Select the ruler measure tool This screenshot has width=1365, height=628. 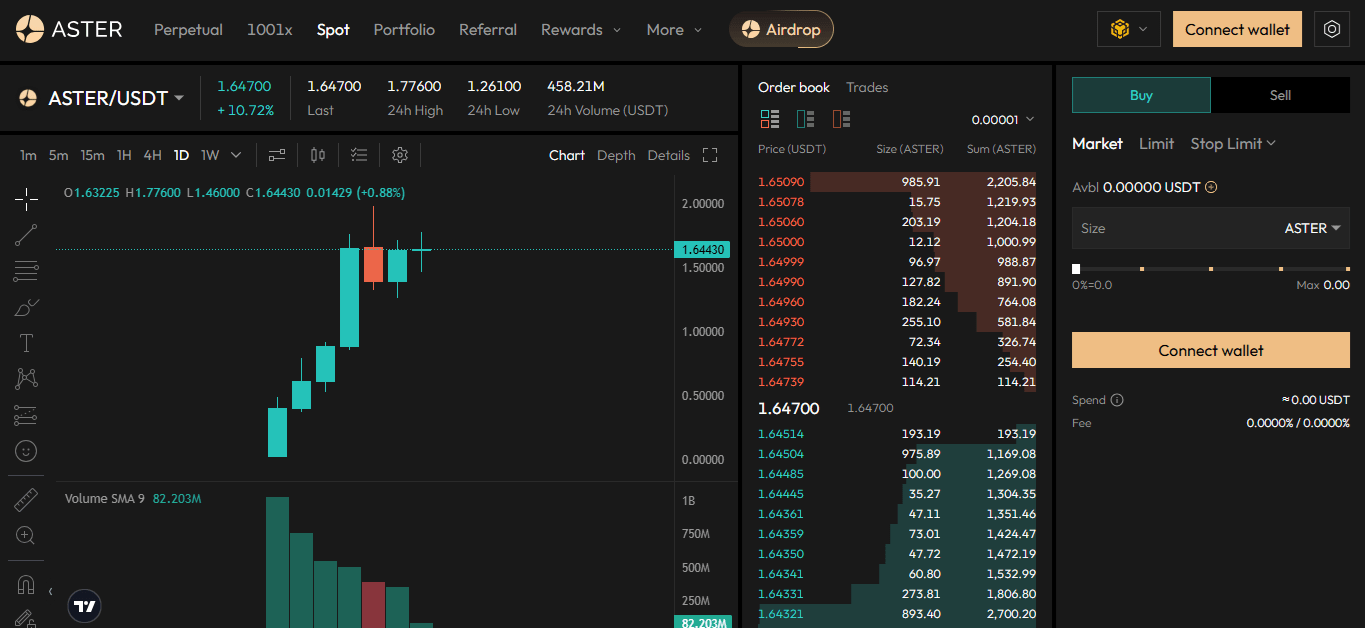(x=27, y=499)
